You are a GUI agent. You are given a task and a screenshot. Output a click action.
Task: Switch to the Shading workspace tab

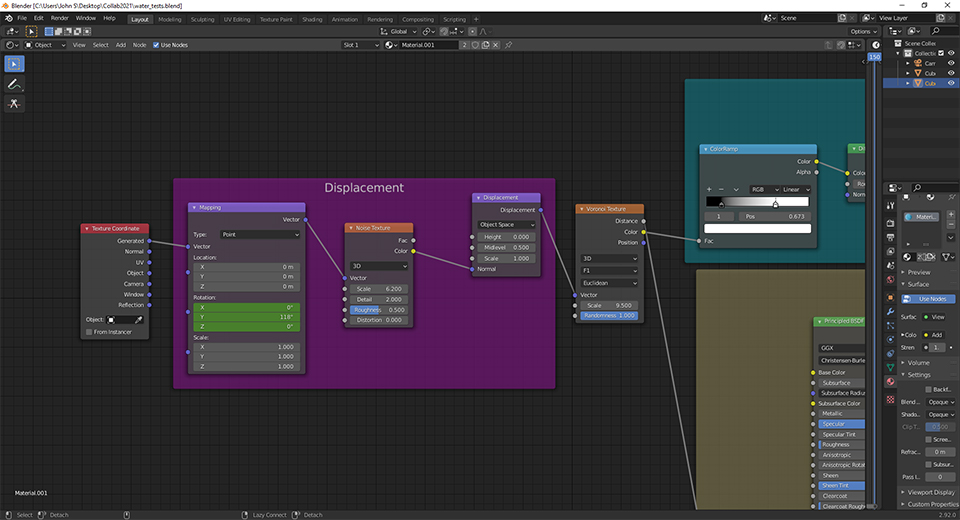pos(312,19)
